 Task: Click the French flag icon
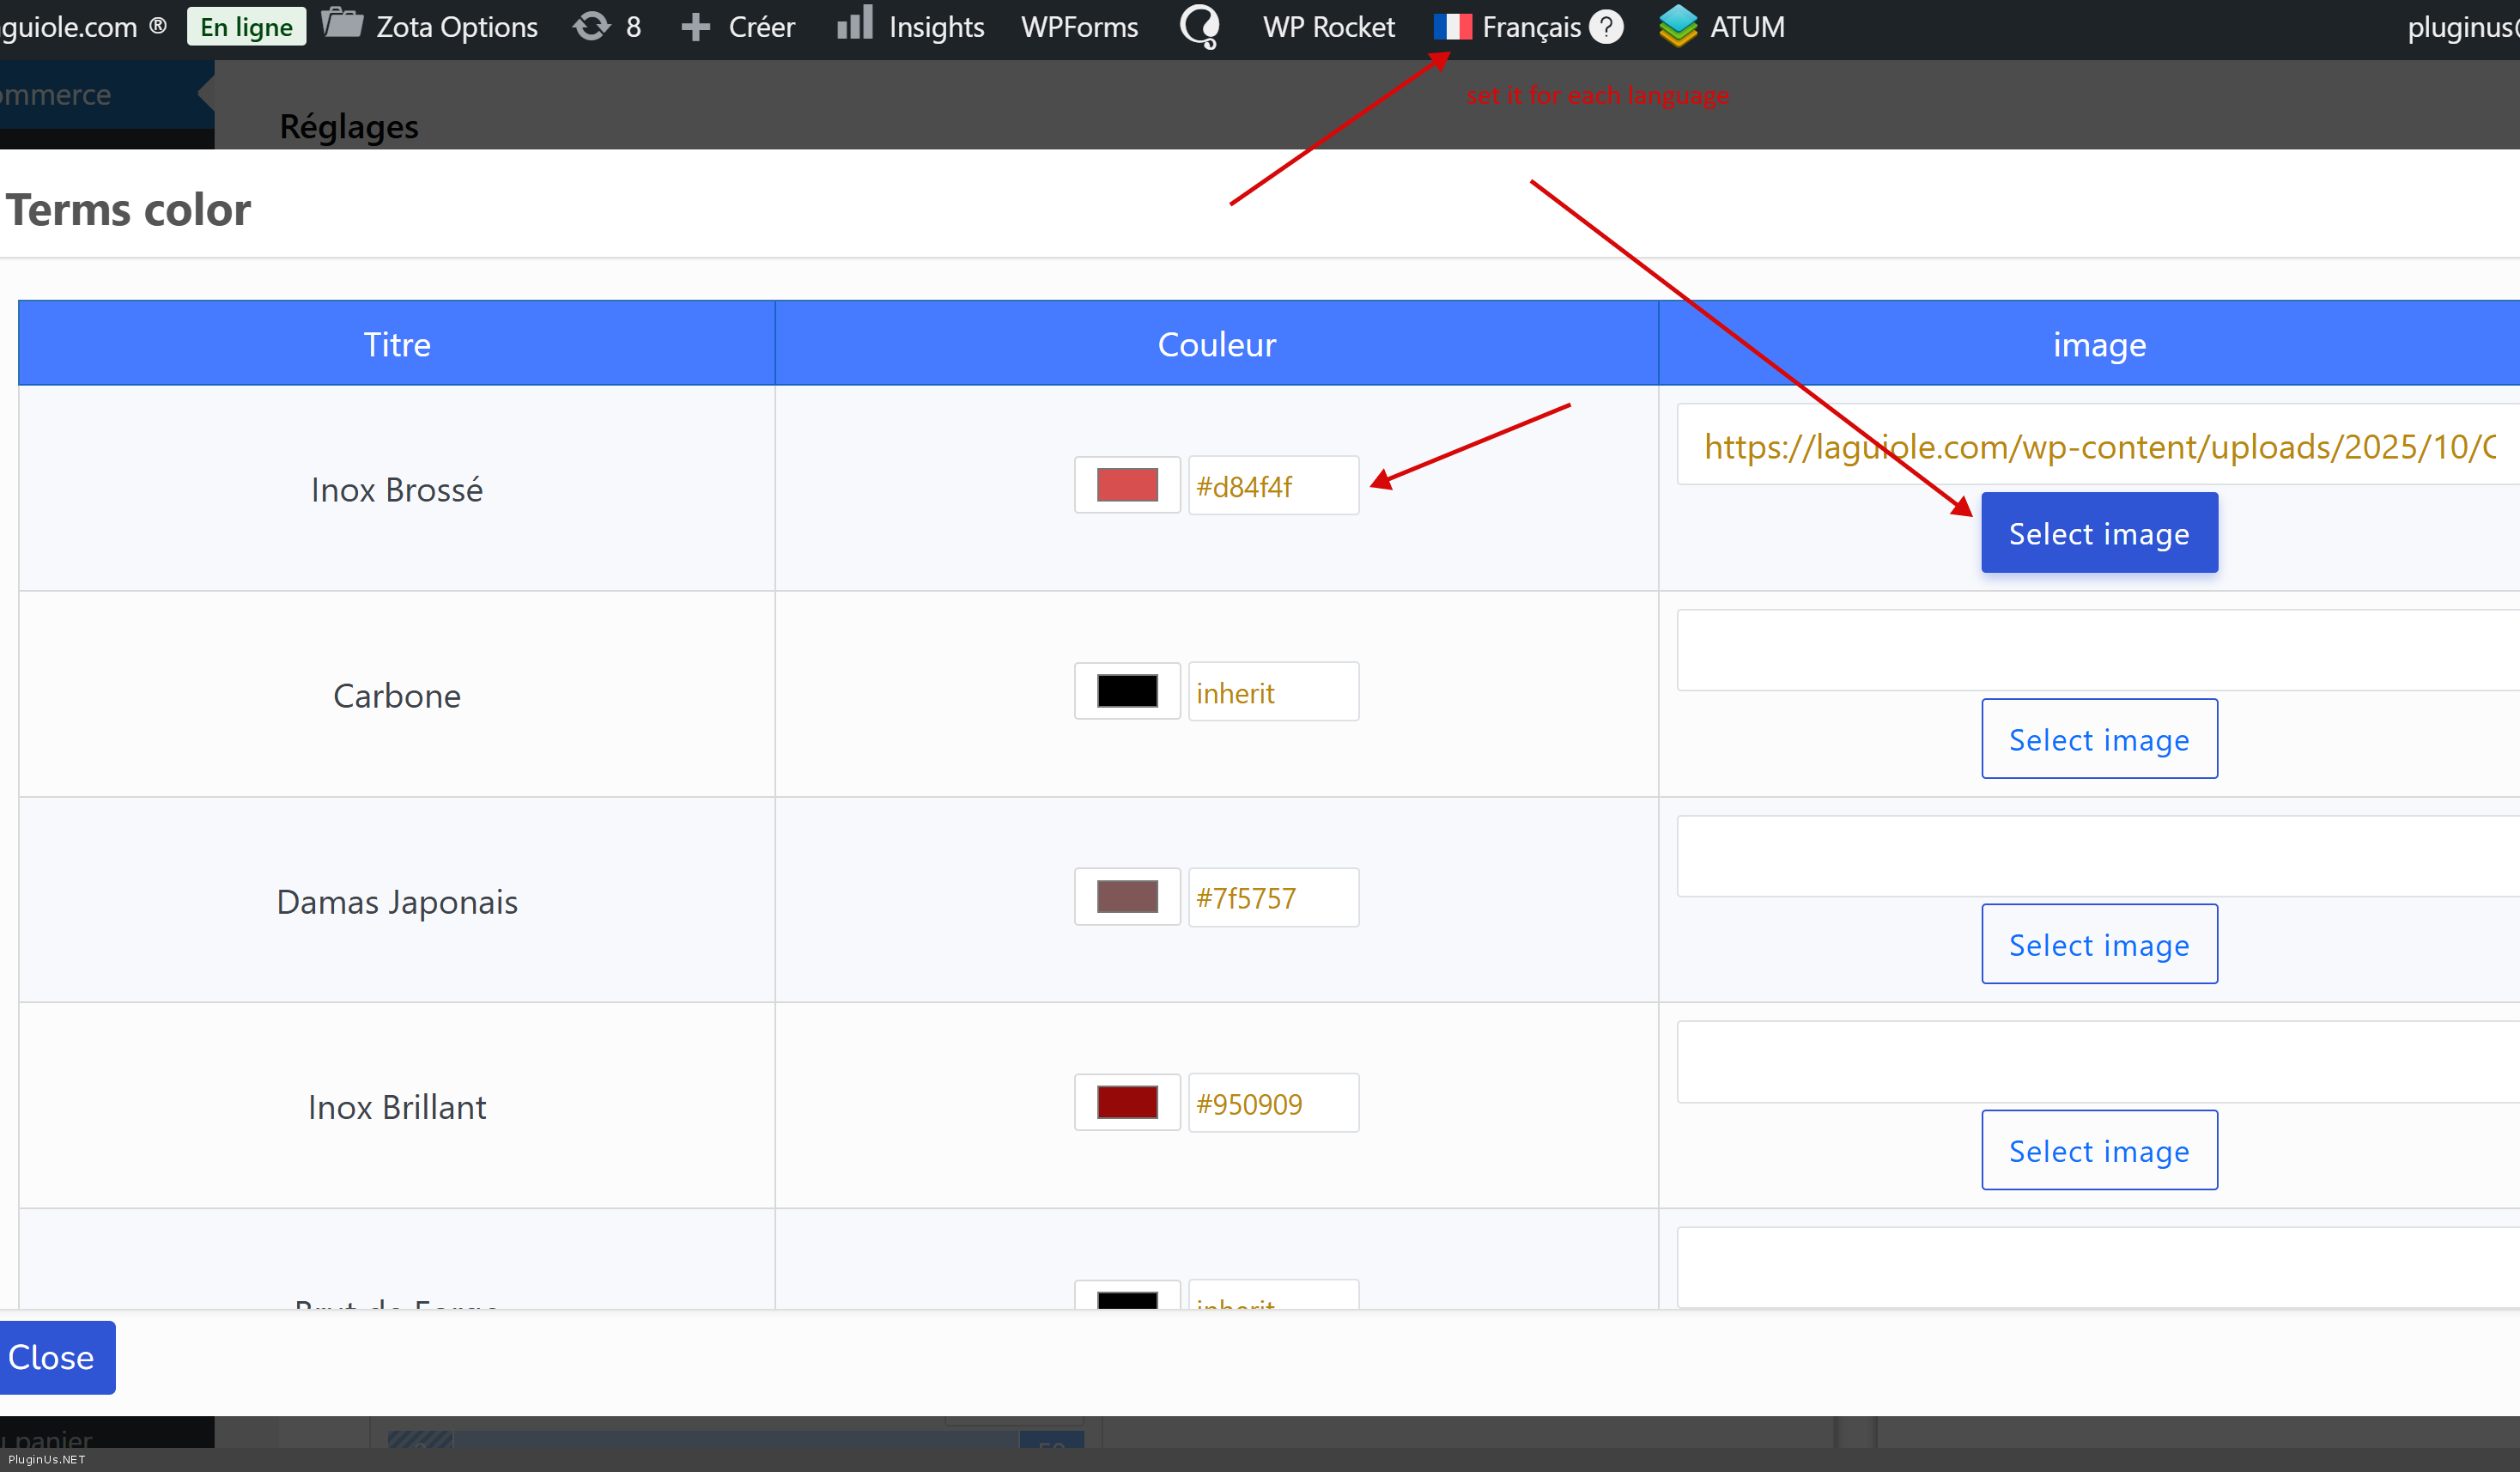coord(1452,27)
